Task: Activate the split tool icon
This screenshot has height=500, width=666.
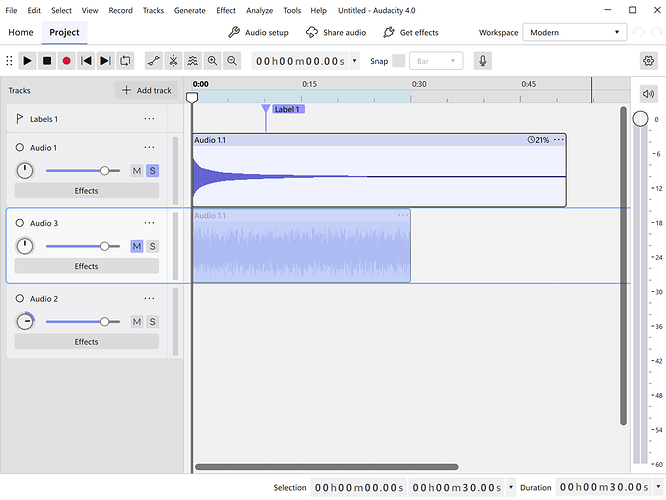Action: click(x=173, y=61)
